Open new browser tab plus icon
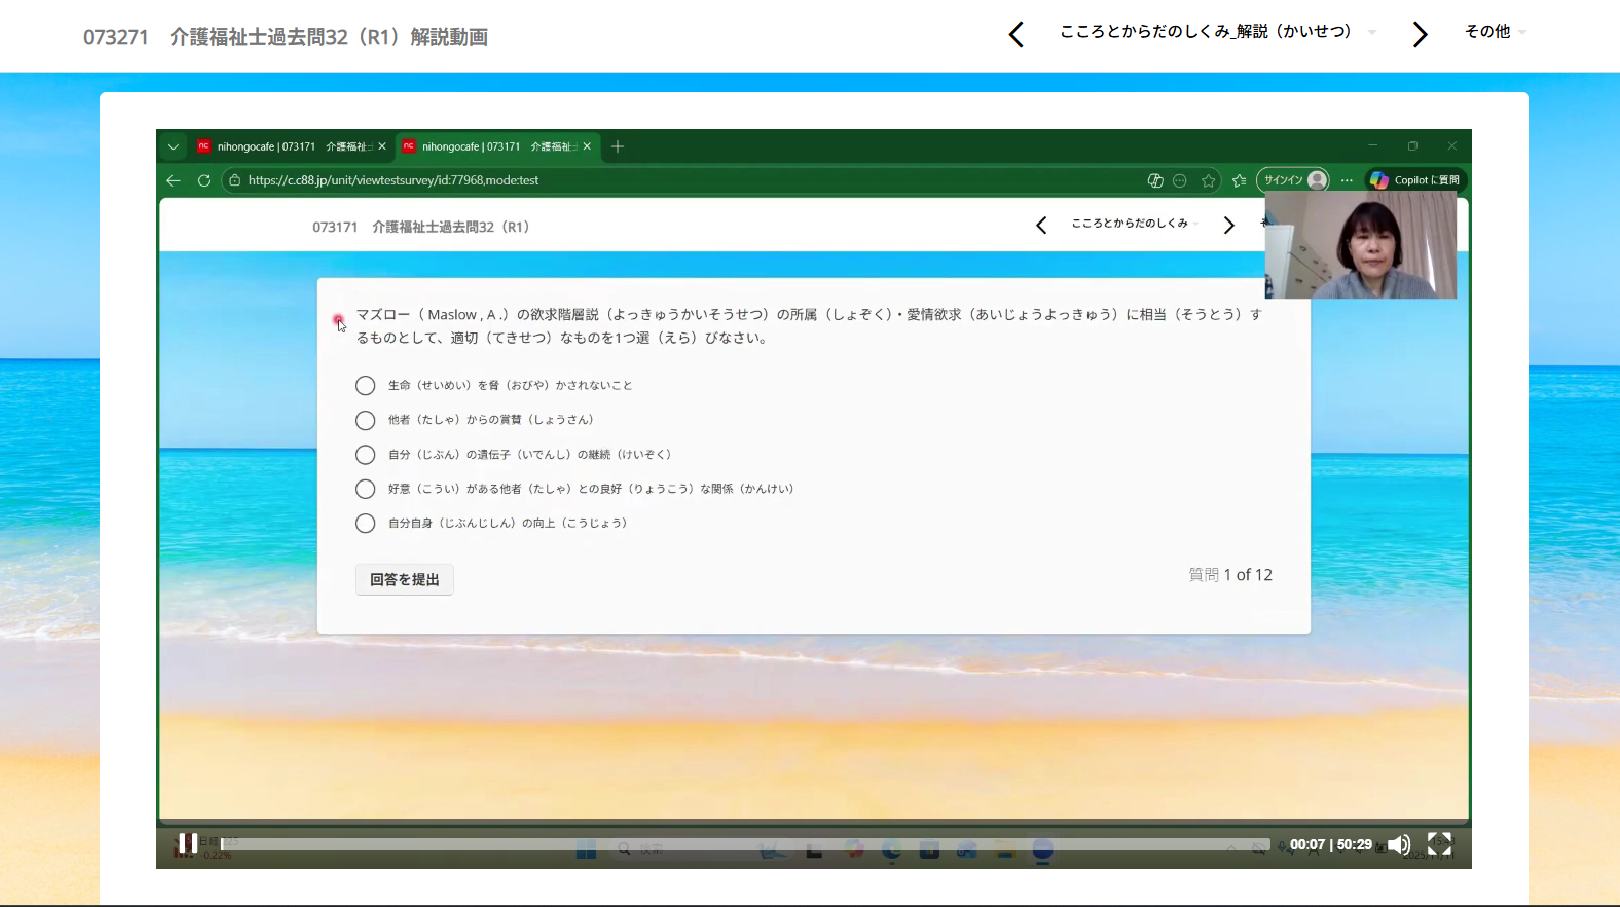This screenshot has height=907, width=1620. 617,147
